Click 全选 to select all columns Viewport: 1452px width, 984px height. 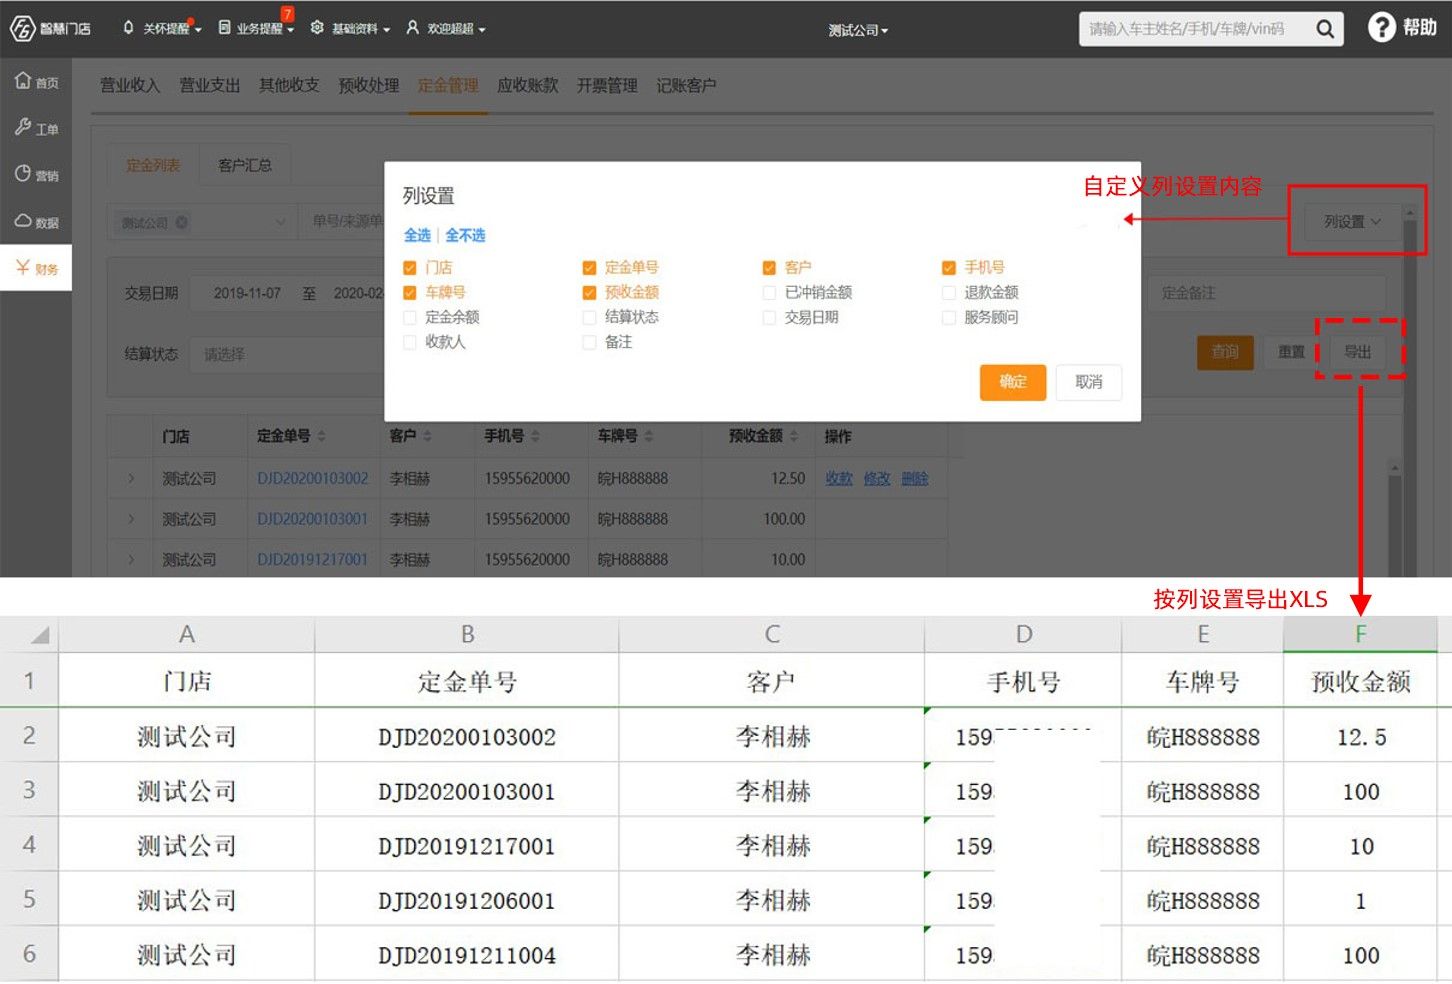[x=417, y=235]
